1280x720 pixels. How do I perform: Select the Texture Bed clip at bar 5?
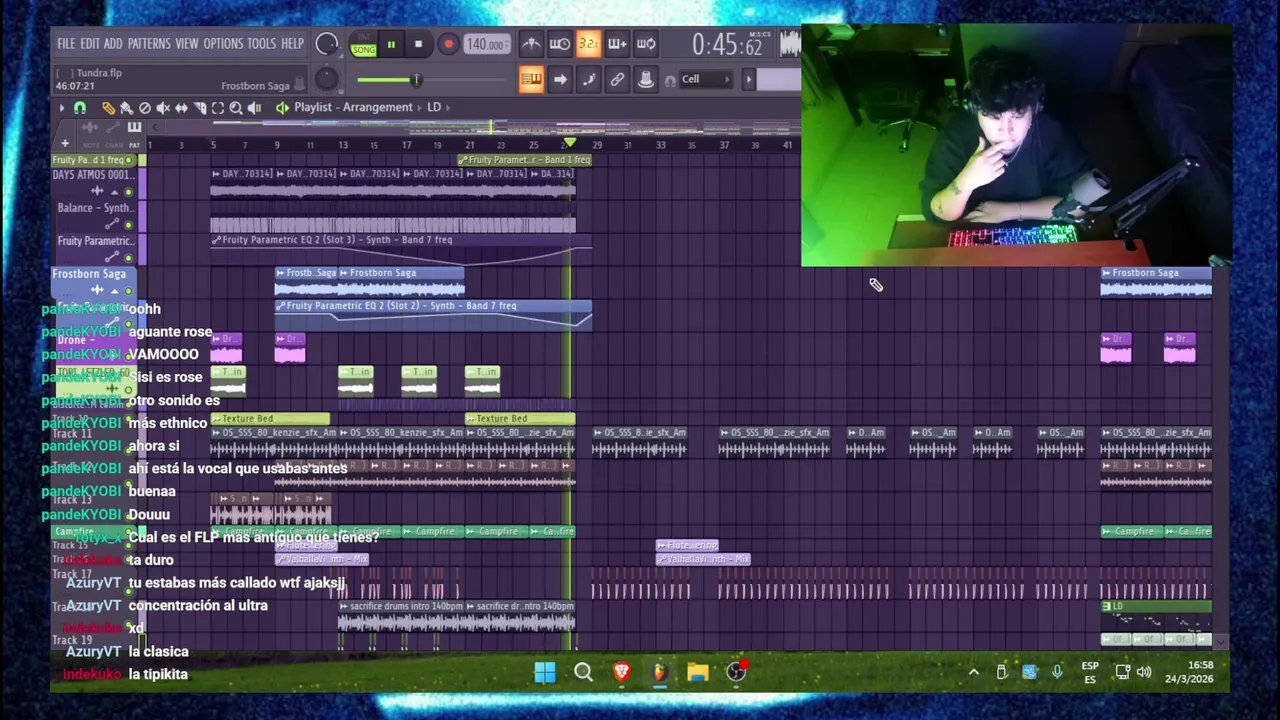pyautogui.click(x=270, y=419)
